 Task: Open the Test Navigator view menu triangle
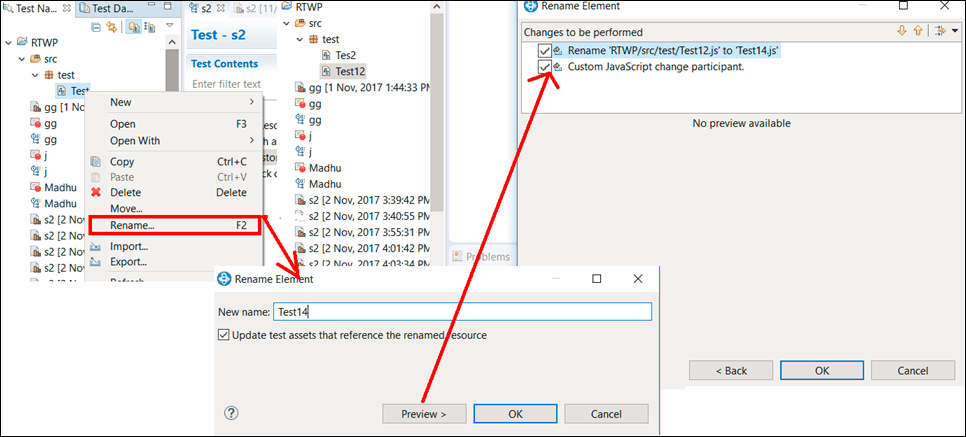170,27
